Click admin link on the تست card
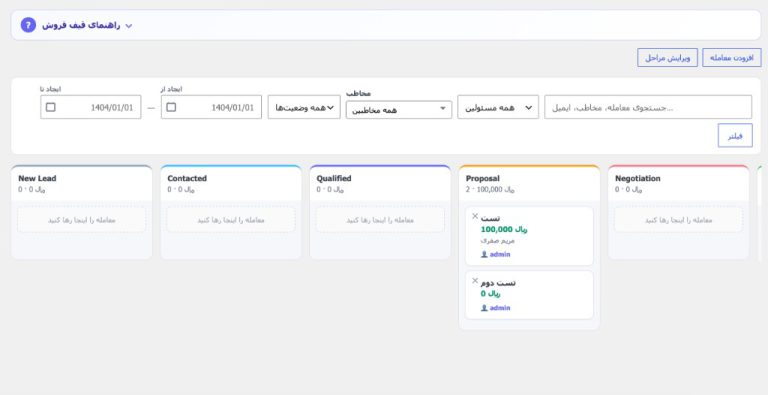 (500, 254)
